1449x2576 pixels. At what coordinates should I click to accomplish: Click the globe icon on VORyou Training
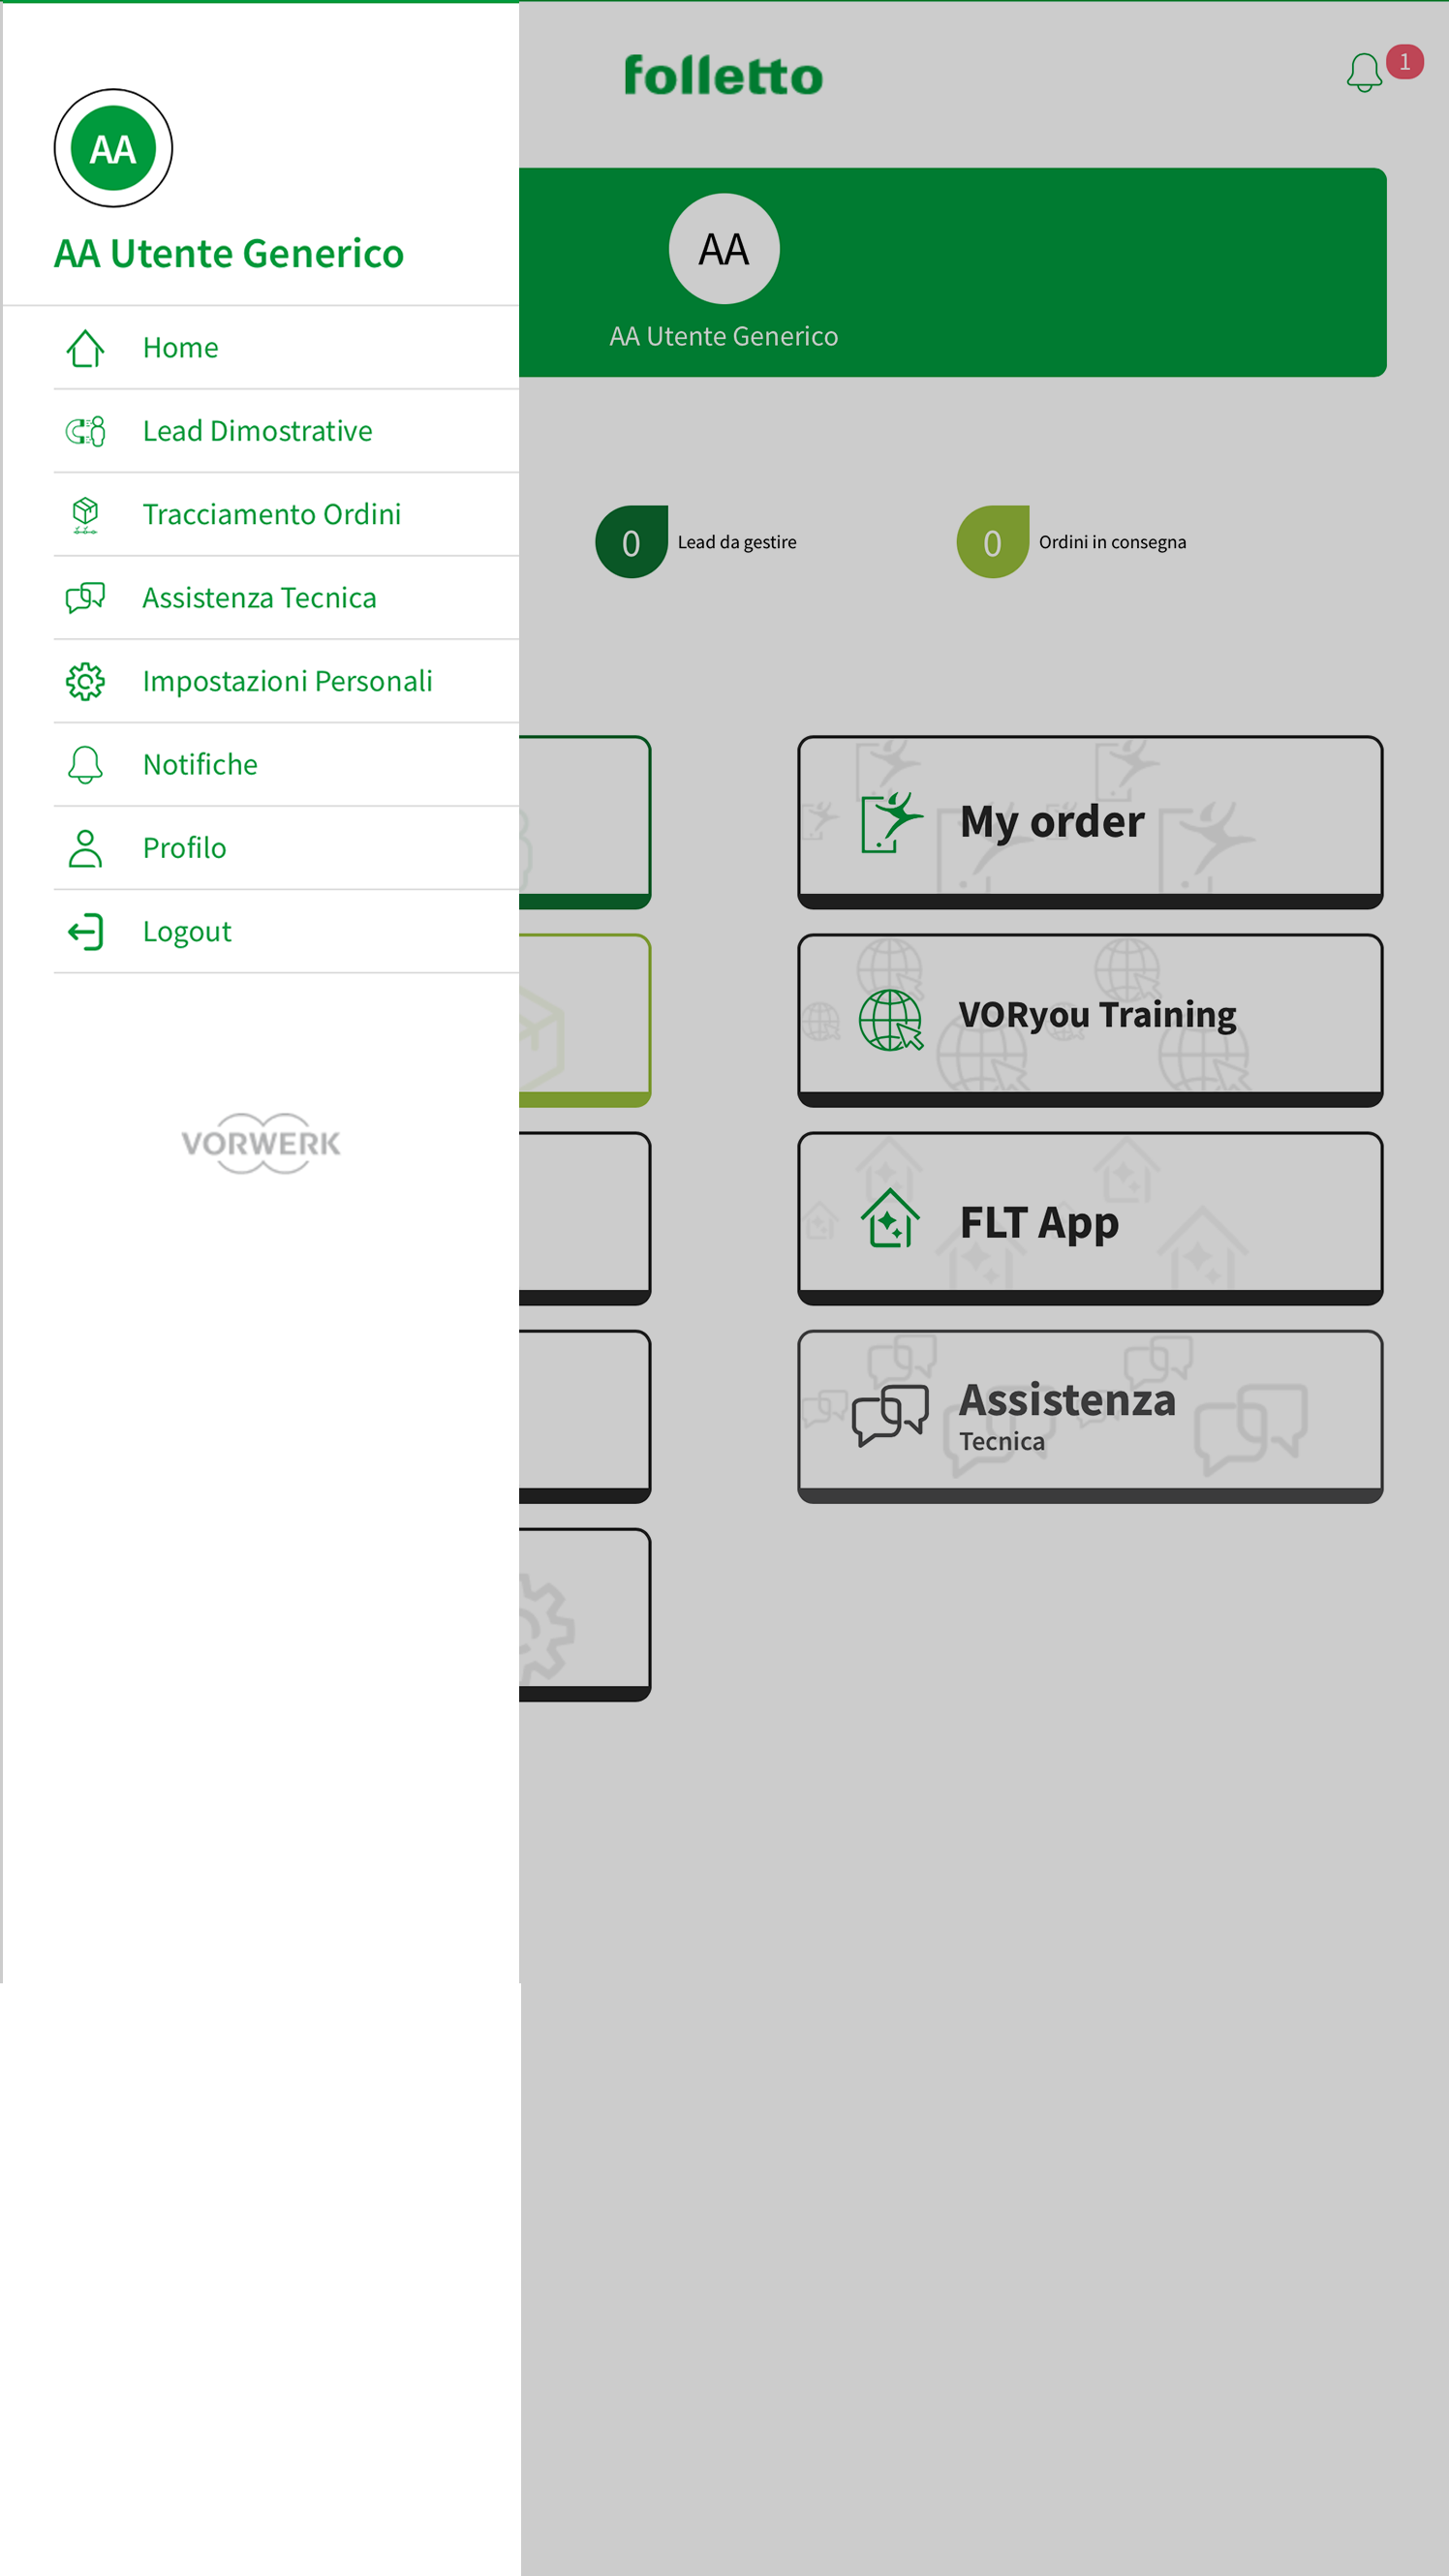[x=890, y=1020]
